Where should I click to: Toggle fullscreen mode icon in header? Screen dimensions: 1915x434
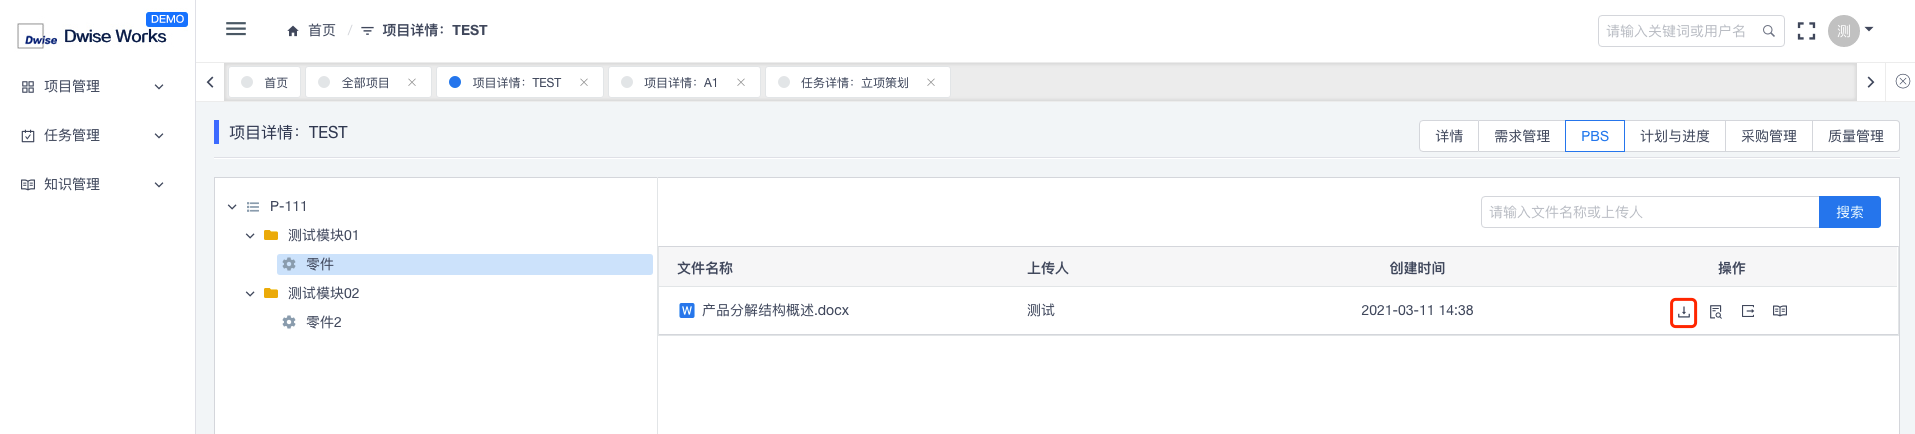tap(1806, 31)
